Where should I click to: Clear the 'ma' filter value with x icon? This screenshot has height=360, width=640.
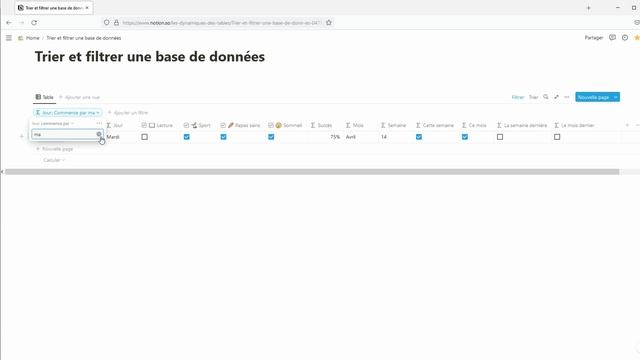pos(99,134)
